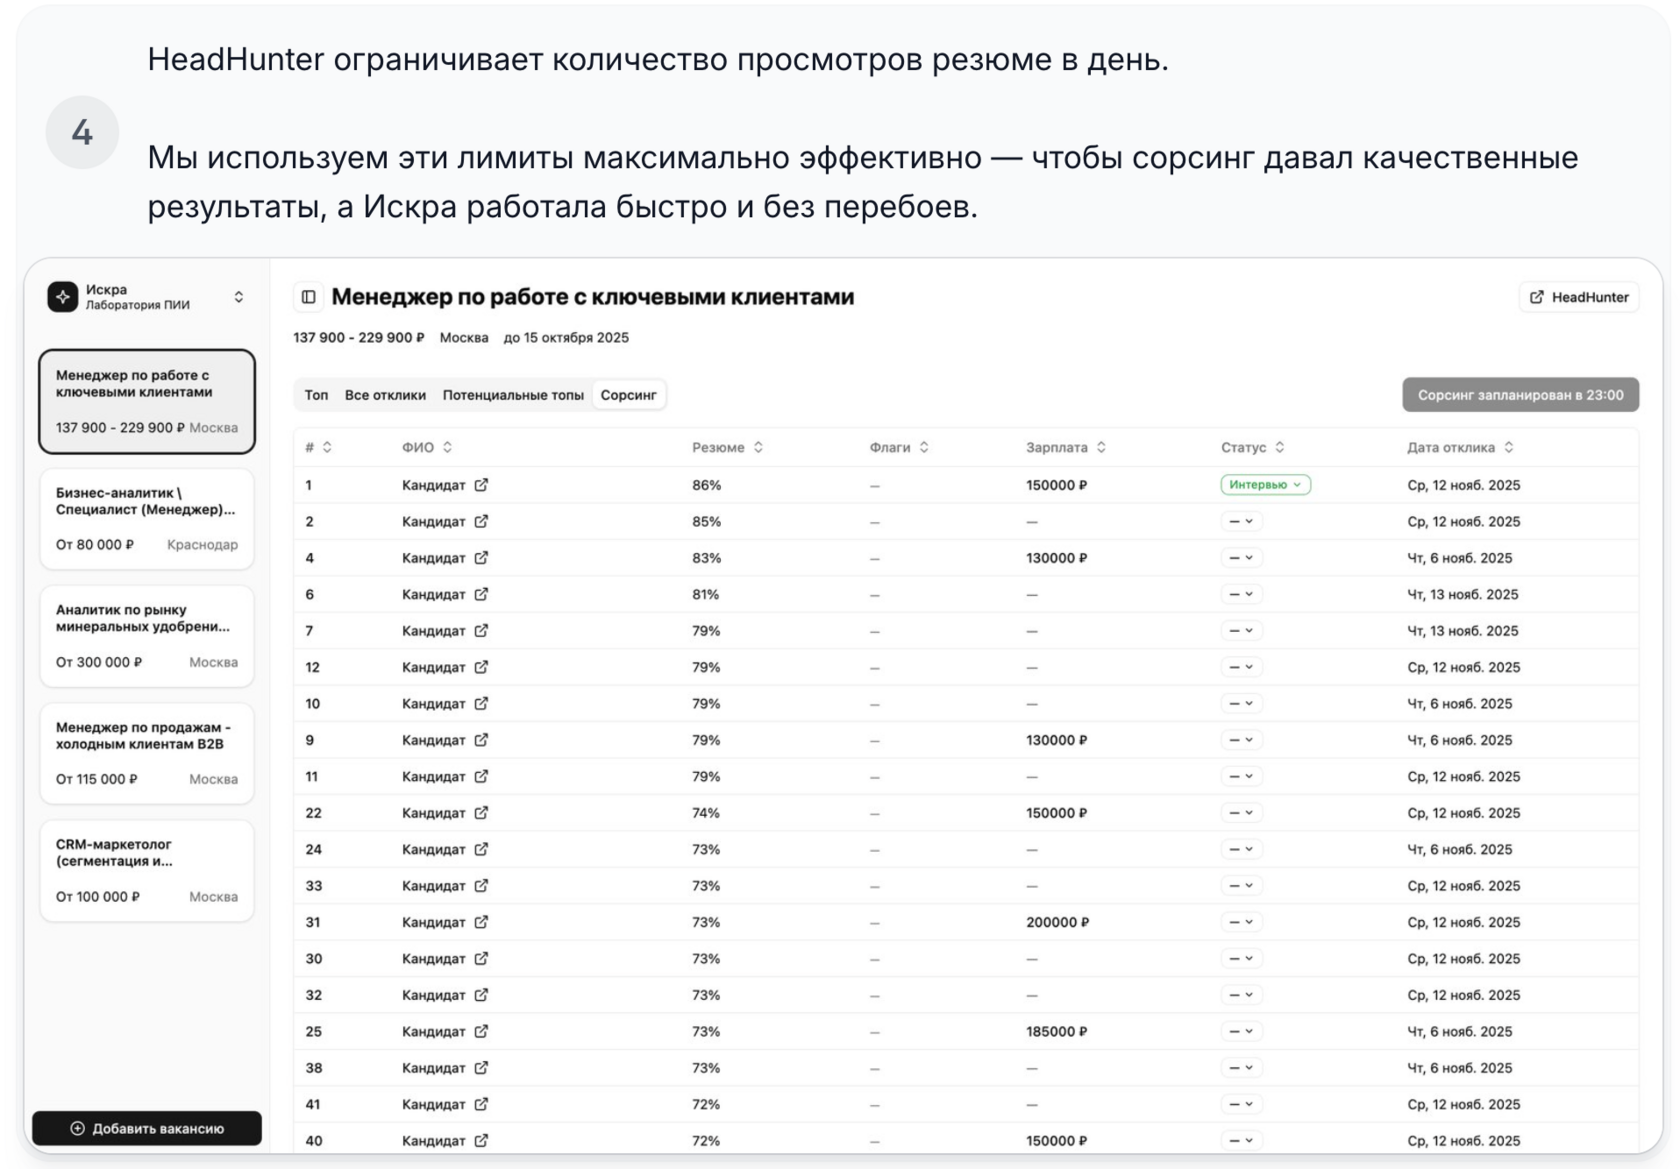Screen dimensions: 1680x1169
Task: Open the external link icon for candidate 1
Action: pyautogui.click(x=481, y=485)
